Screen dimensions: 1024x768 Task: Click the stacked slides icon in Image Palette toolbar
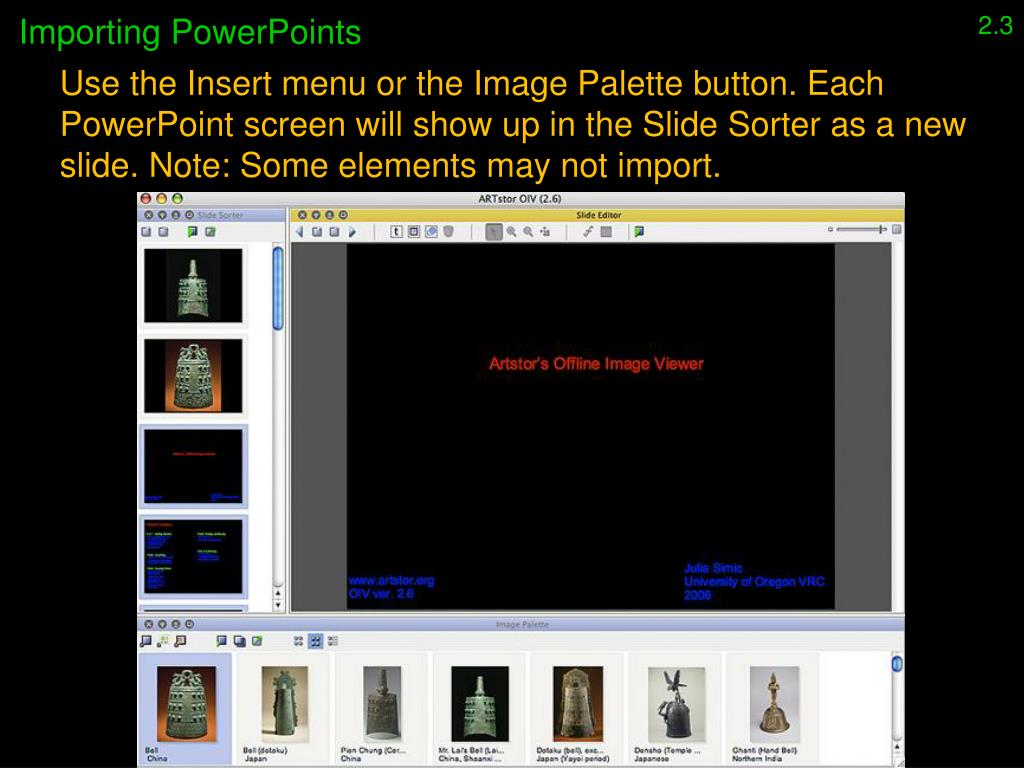[240, 641]
